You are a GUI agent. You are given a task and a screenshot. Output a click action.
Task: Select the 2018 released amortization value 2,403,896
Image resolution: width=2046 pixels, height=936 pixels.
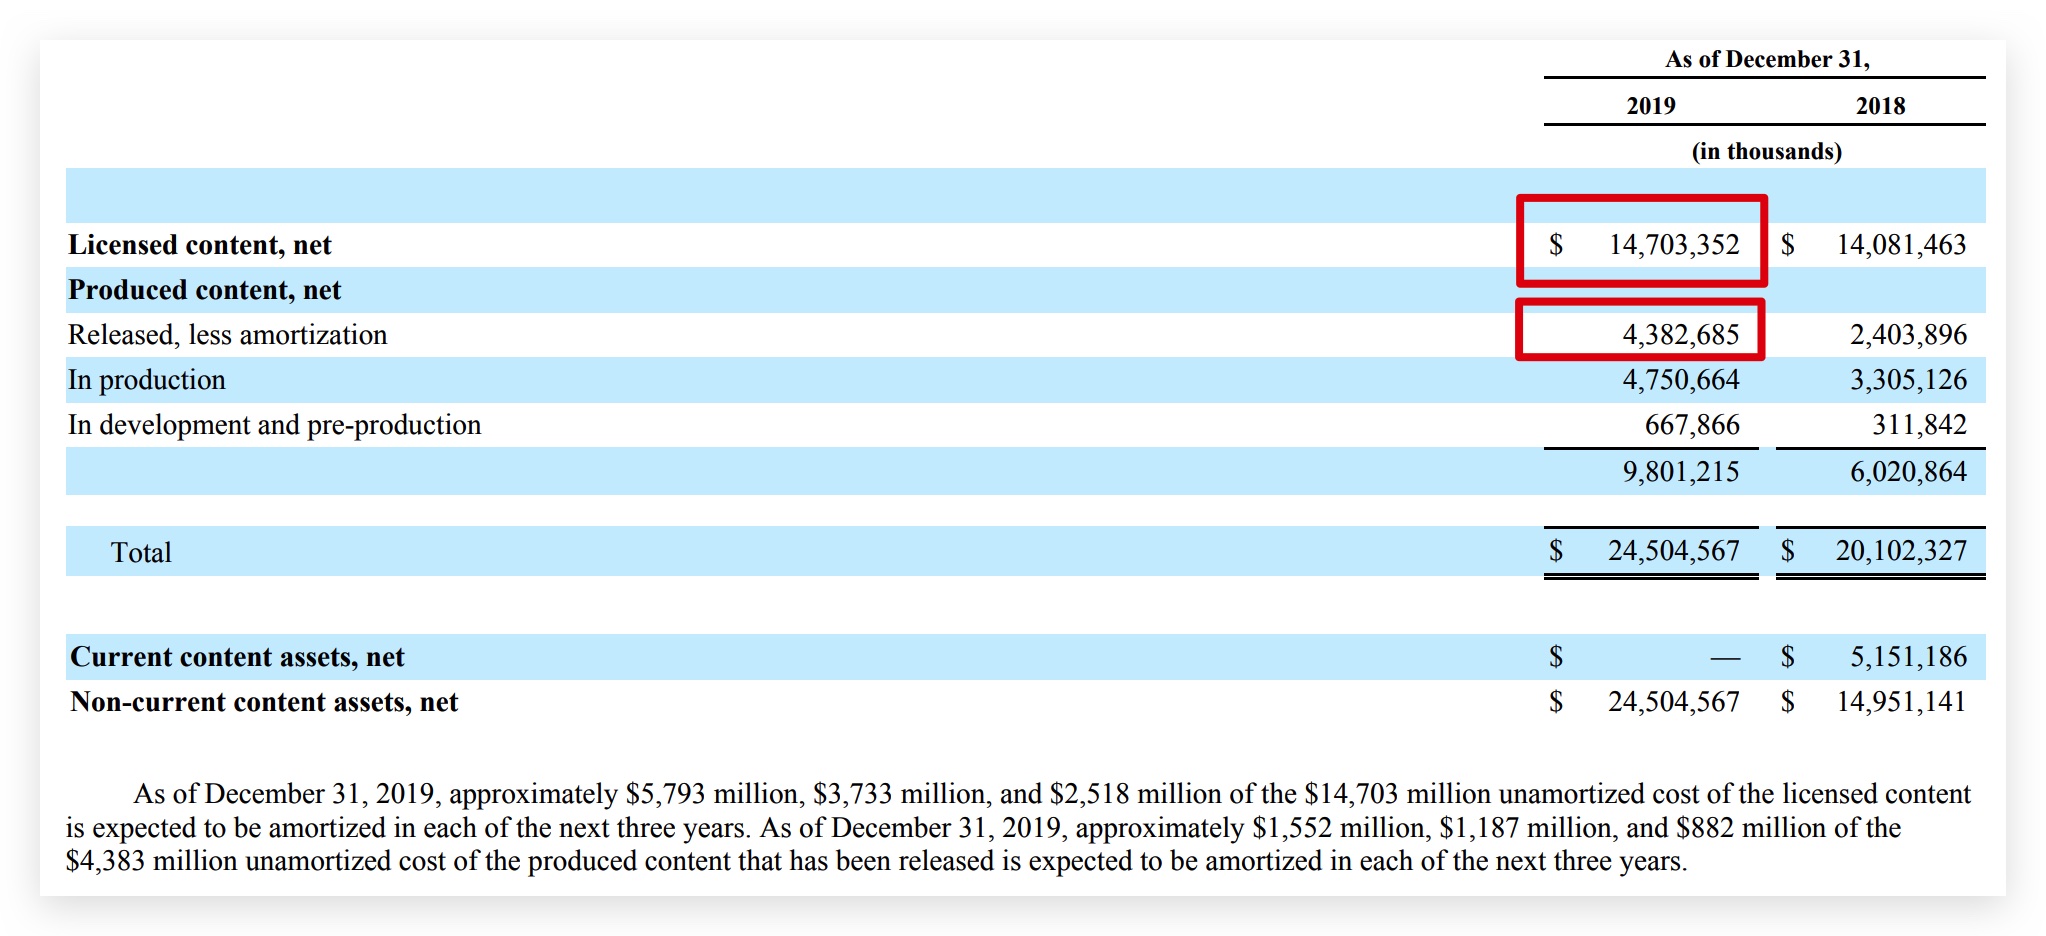pos(1907,335)
